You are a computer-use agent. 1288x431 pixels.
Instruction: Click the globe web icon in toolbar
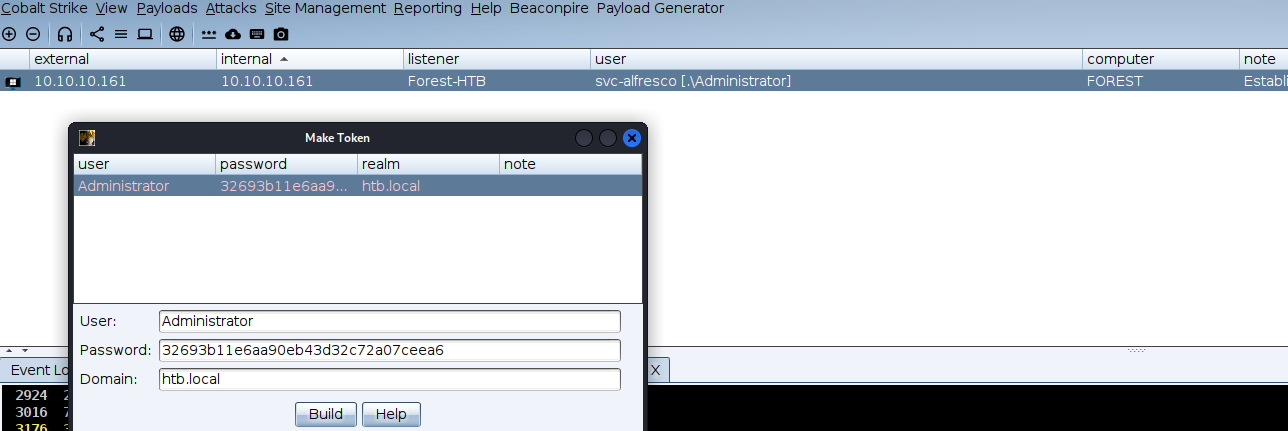(x=177, y=34)
